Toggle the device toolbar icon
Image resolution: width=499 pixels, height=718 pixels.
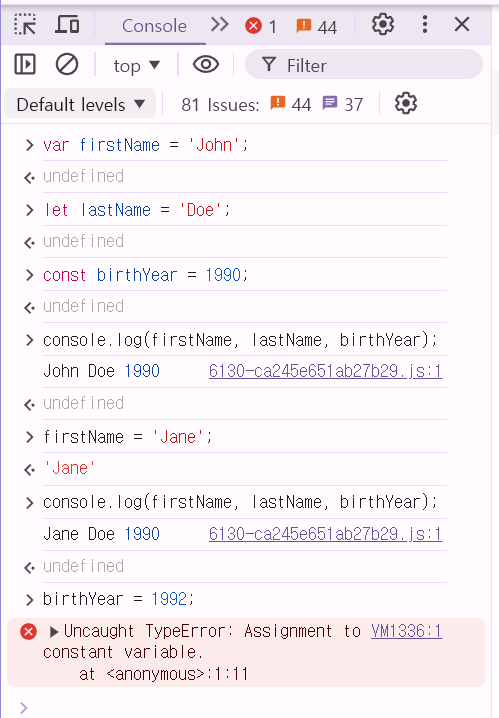click(x=67, y=24)
